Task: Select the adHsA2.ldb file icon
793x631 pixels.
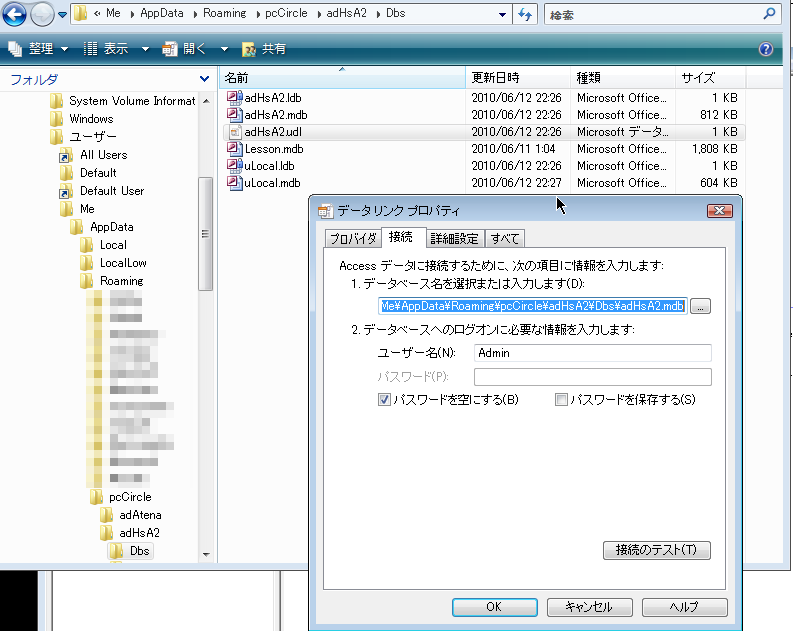Action: [234, 98]
